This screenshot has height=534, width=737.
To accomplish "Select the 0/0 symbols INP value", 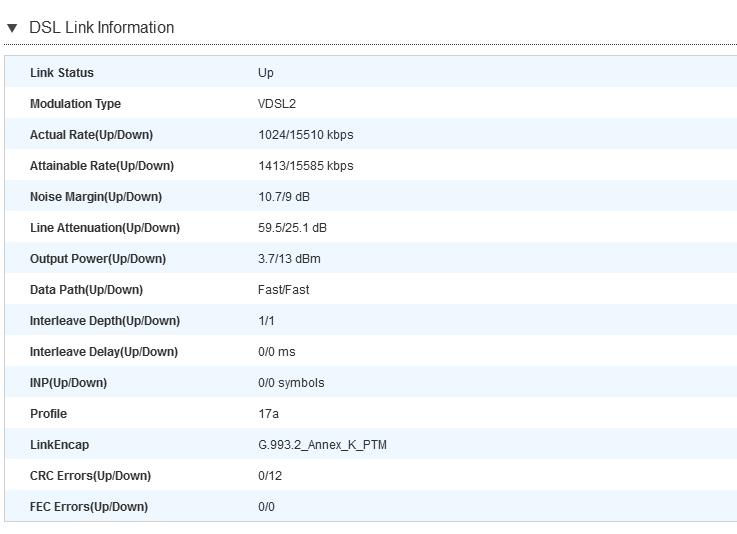I will click(x=291, y=383).
